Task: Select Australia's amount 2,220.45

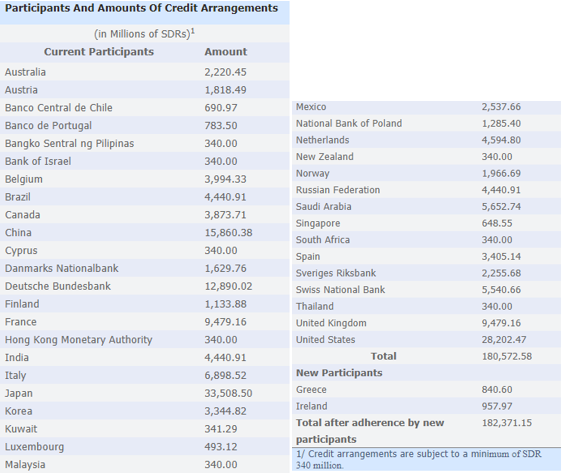Action: point(226,72)
